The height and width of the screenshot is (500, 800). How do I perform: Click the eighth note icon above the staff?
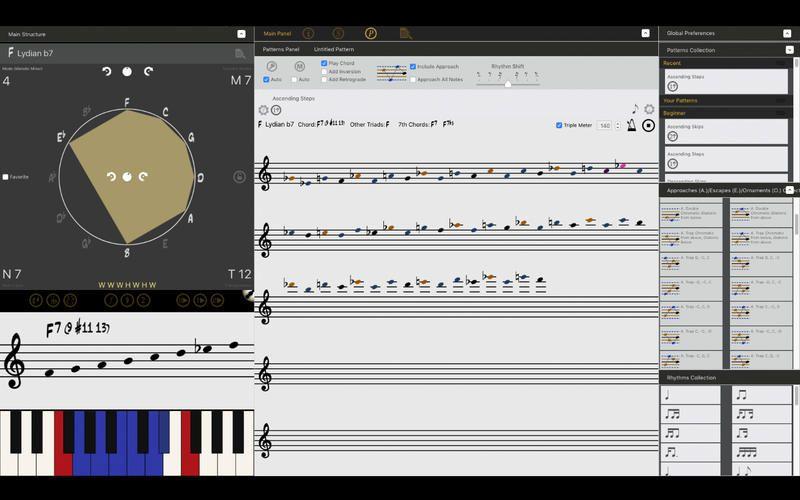634,109
